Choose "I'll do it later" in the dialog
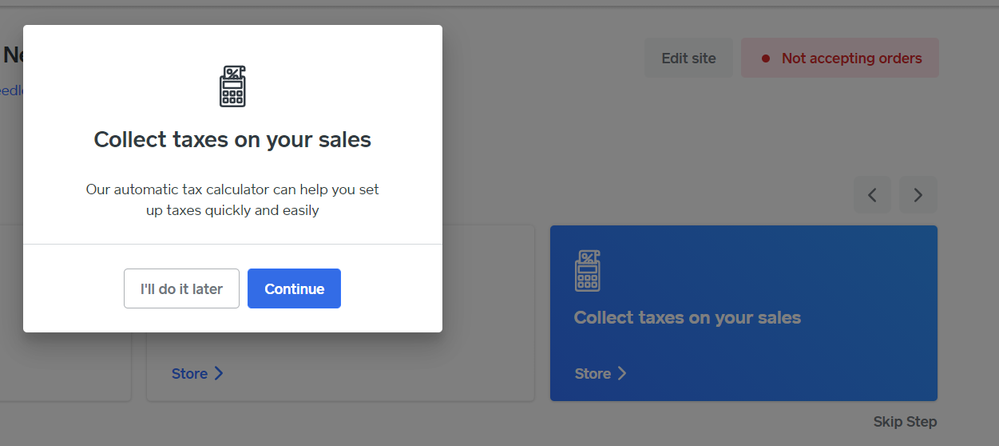Image resolution: width=999 pixels, height=446 pixels. coord(181,289)
